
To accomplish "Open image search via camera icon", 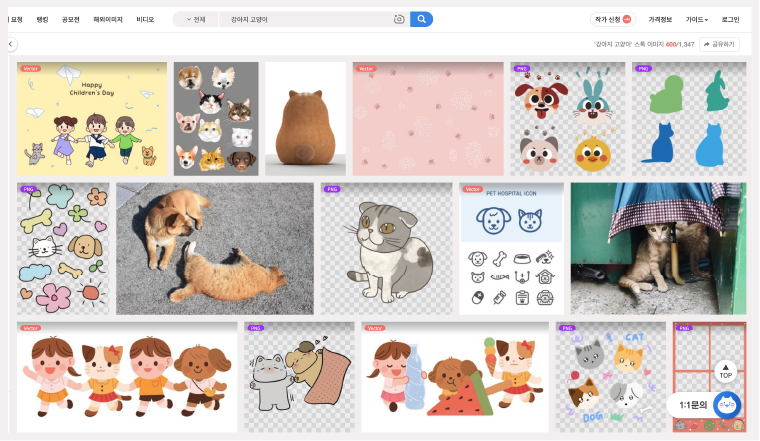I will [x=399, y=19].
